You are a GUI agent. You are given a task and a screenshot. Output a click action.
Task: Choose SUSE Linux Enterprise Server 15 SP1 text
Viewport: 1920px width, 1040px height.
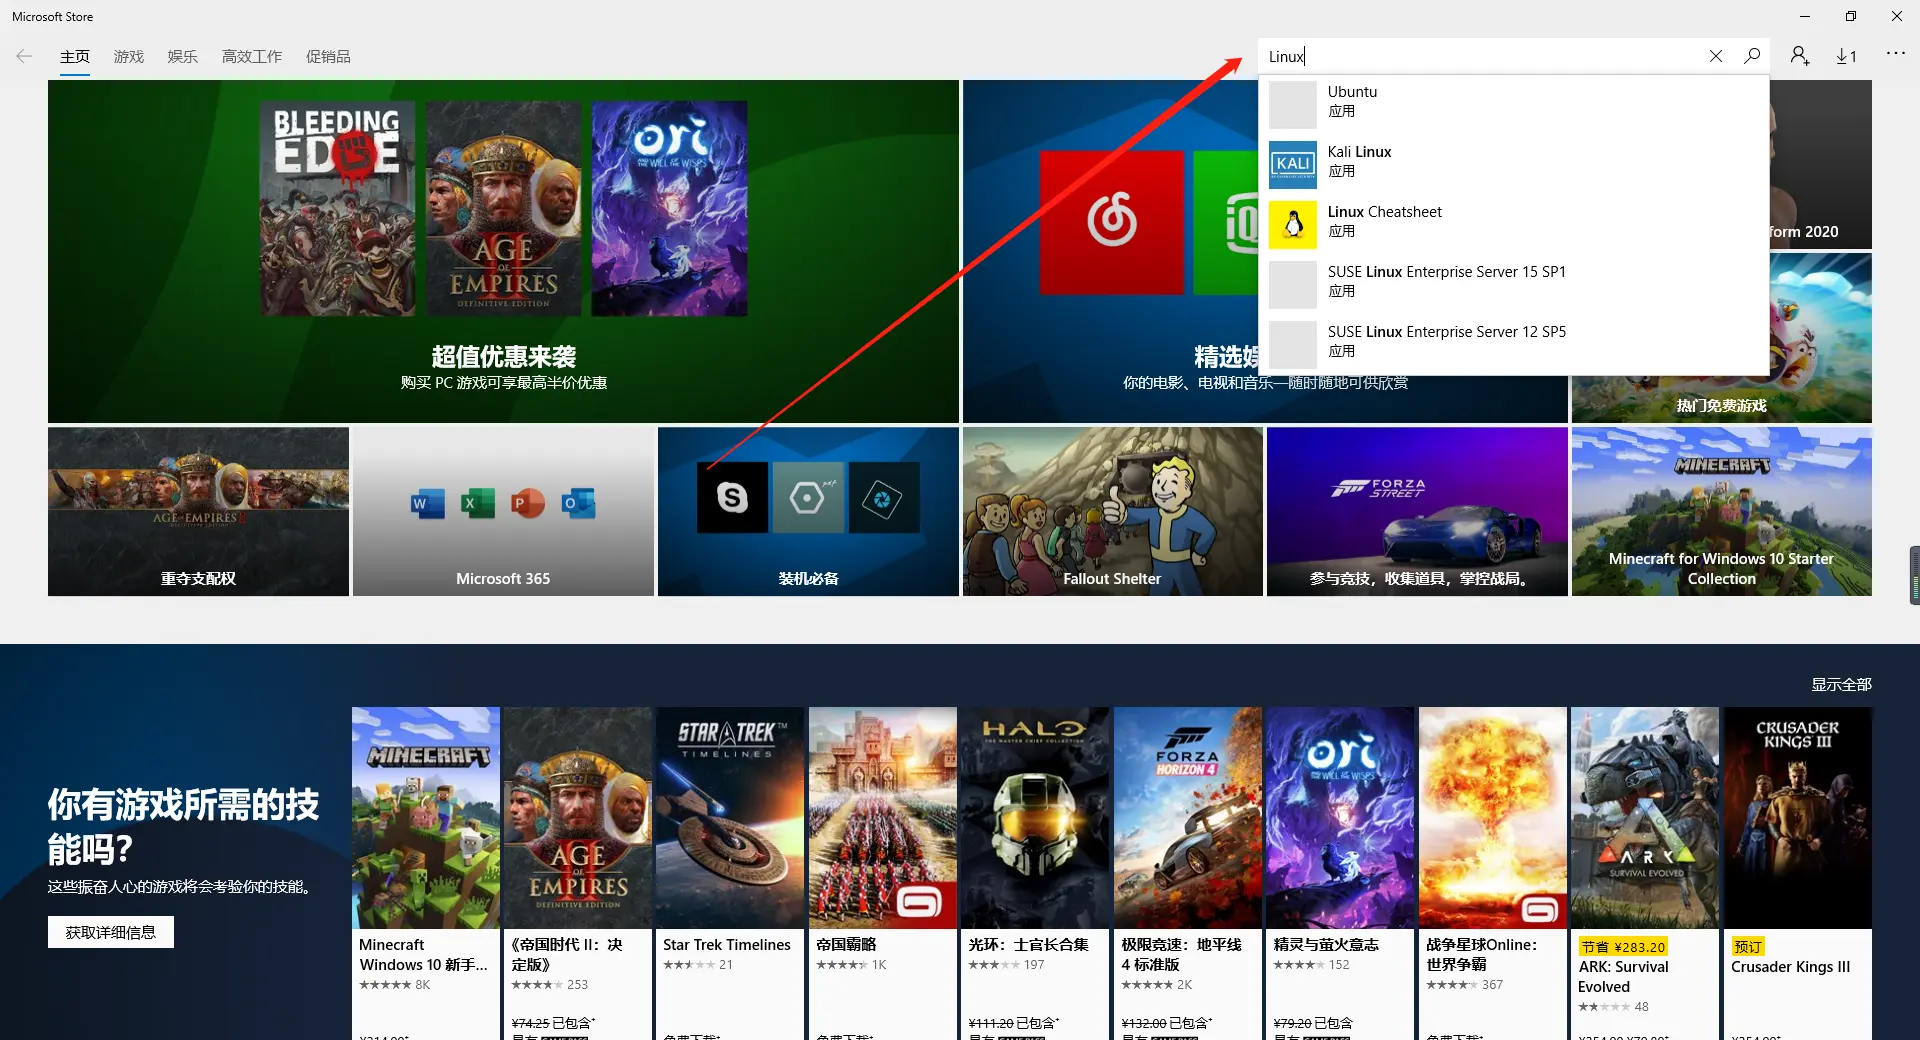[1447, 272]
